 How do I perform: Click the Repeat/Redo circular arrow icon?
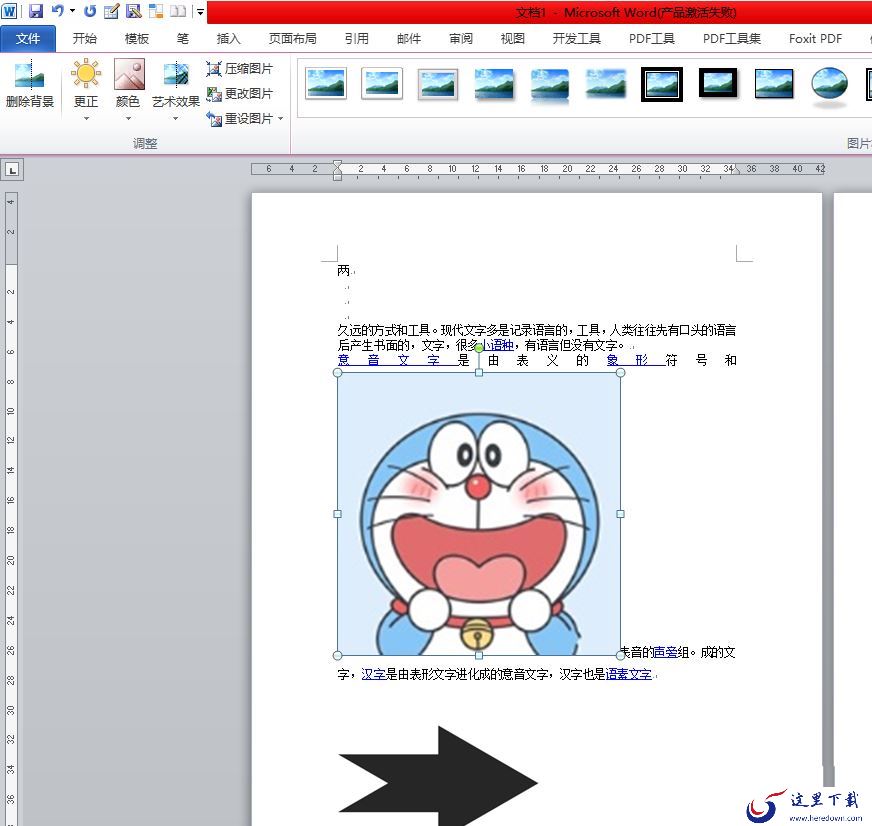(90, 11)
